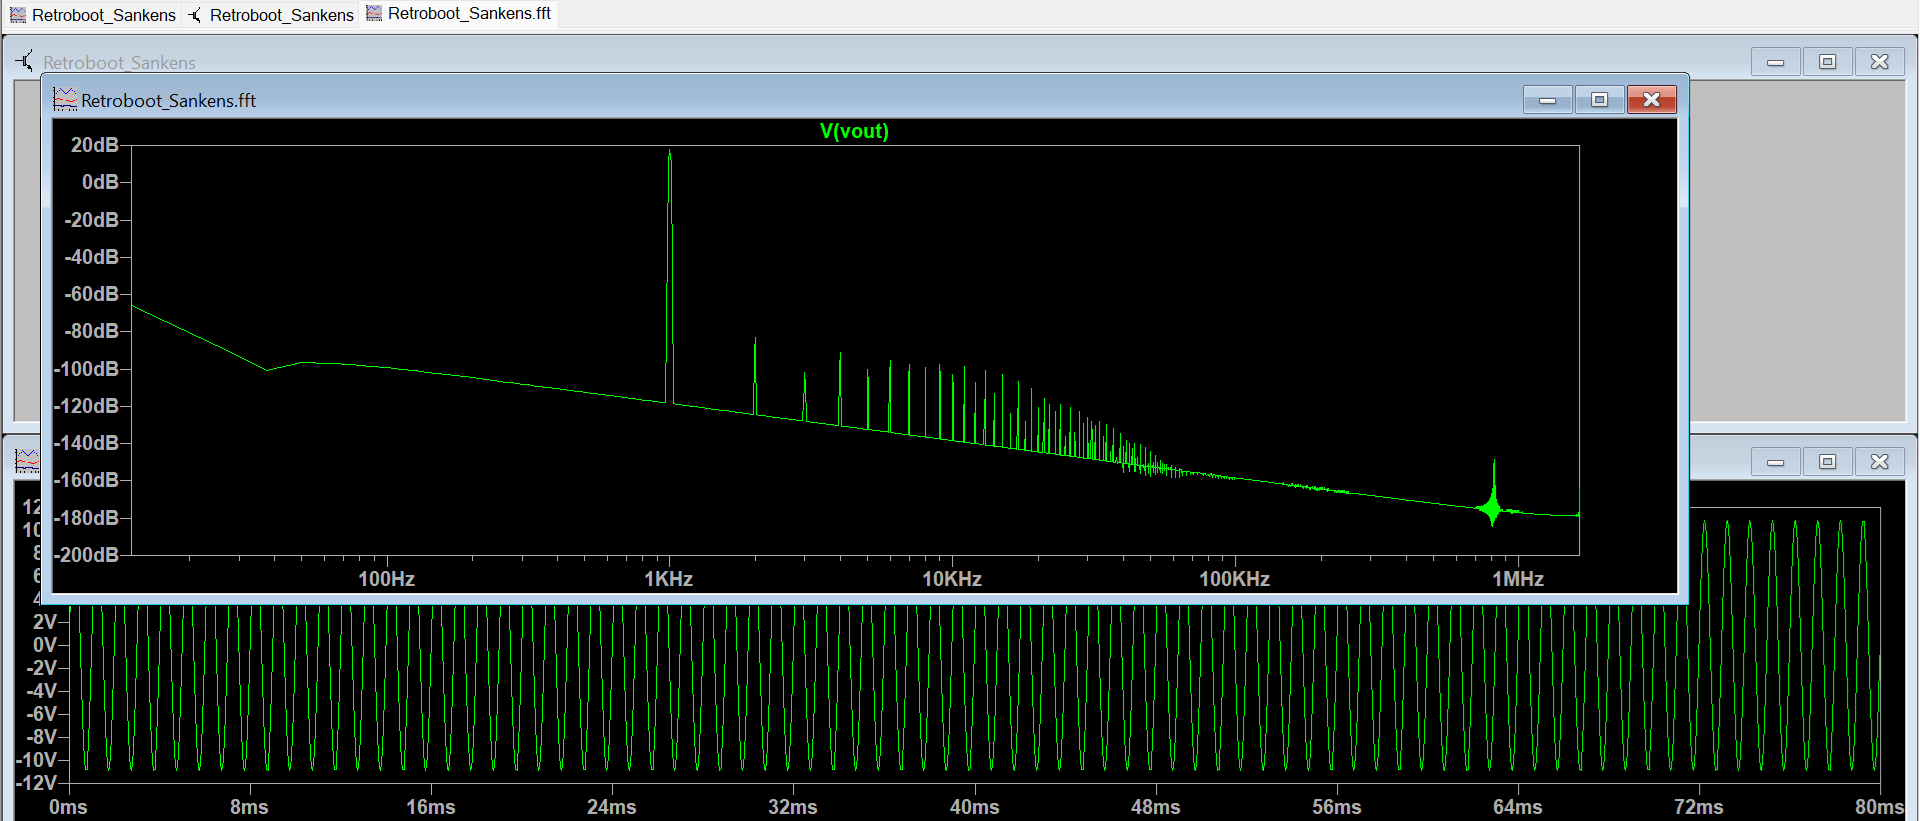Maximize the Retroboot_Sankens schematic window
This screenshot has height=821, width=1920.
tap(1828, 62)
